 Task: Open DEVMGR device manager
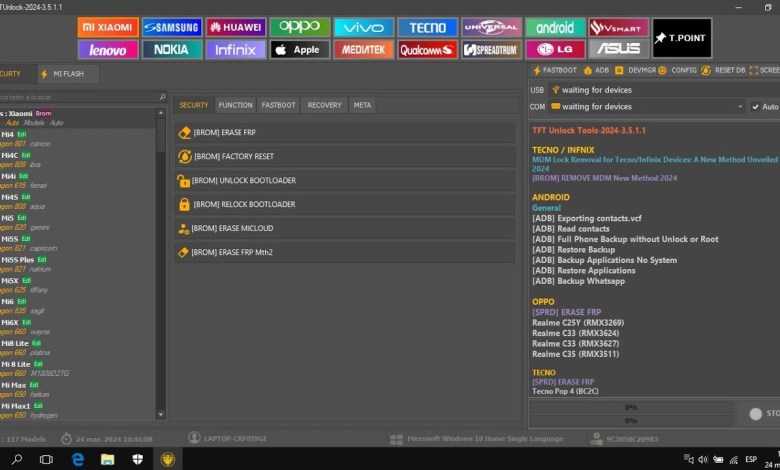635,70
